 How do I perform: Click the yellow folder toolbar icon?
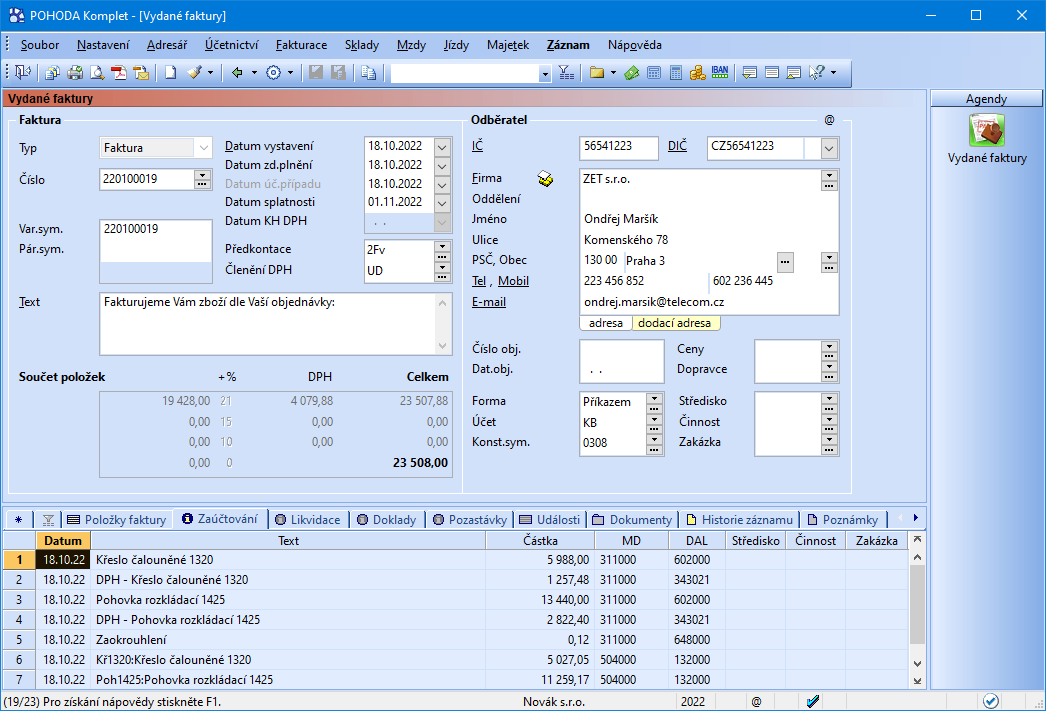click(596, 73)
